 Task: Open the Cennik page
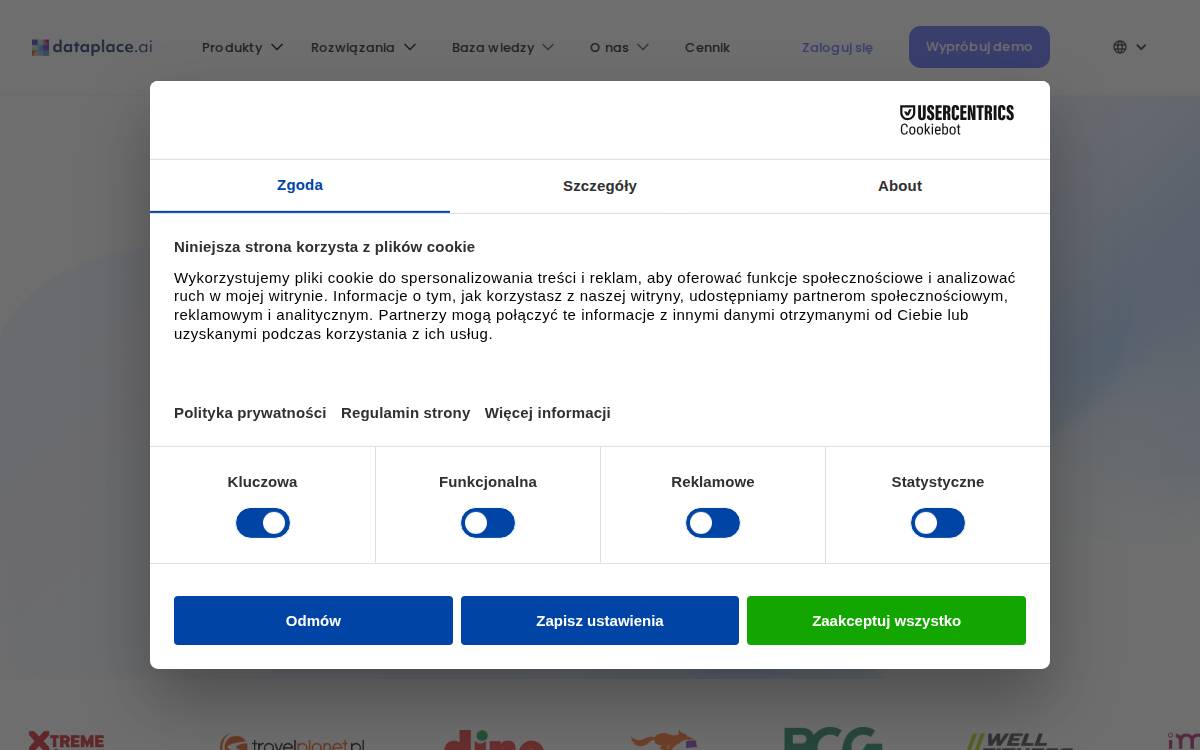click(x=707, y=47)
